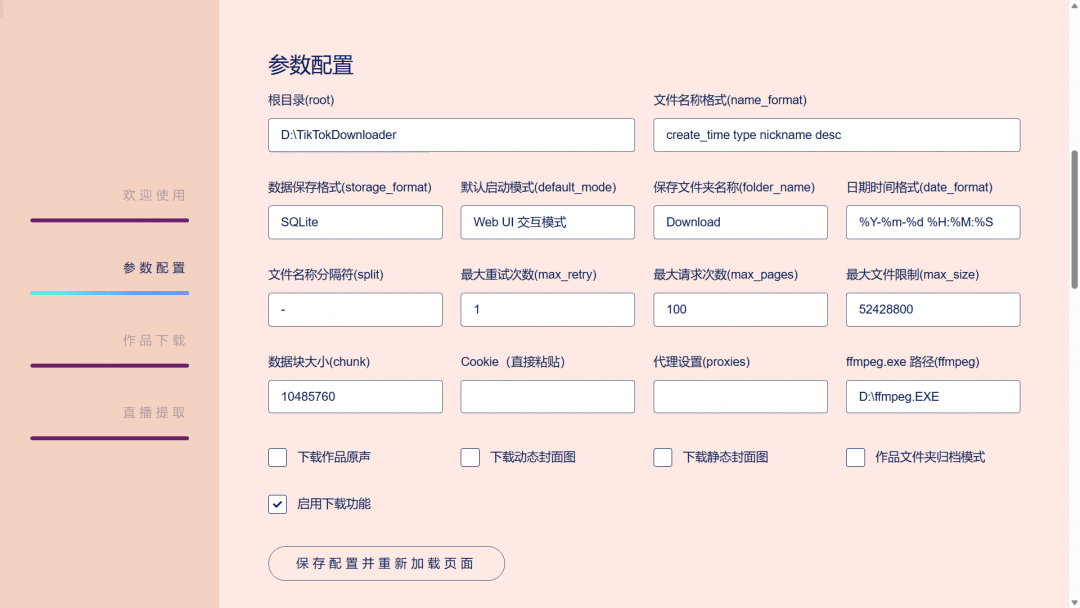
Task: Focus the ffmpeg.exe path field
Action: [x=933, y=397]
